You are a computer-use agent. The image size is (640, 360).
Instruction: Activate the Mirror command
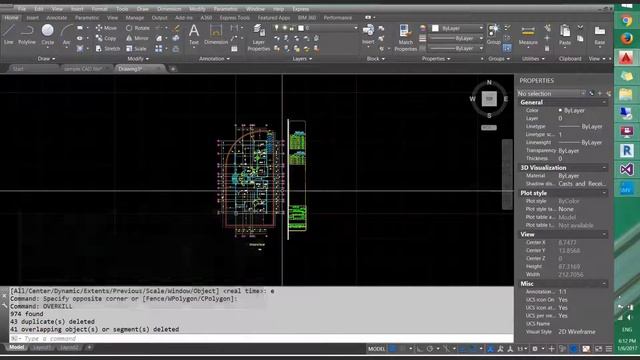click(137, 38)
